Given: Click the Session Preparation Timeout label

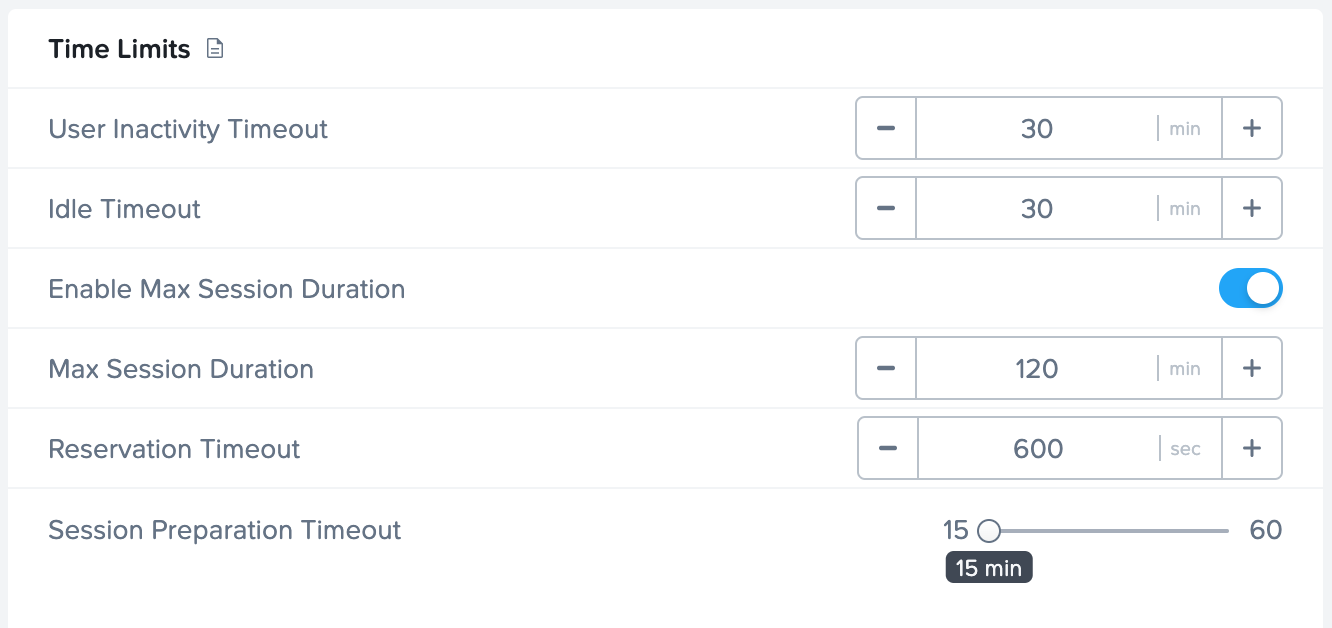Looking at the screenshot, I should pyautogui.click(x=224, y=530).
